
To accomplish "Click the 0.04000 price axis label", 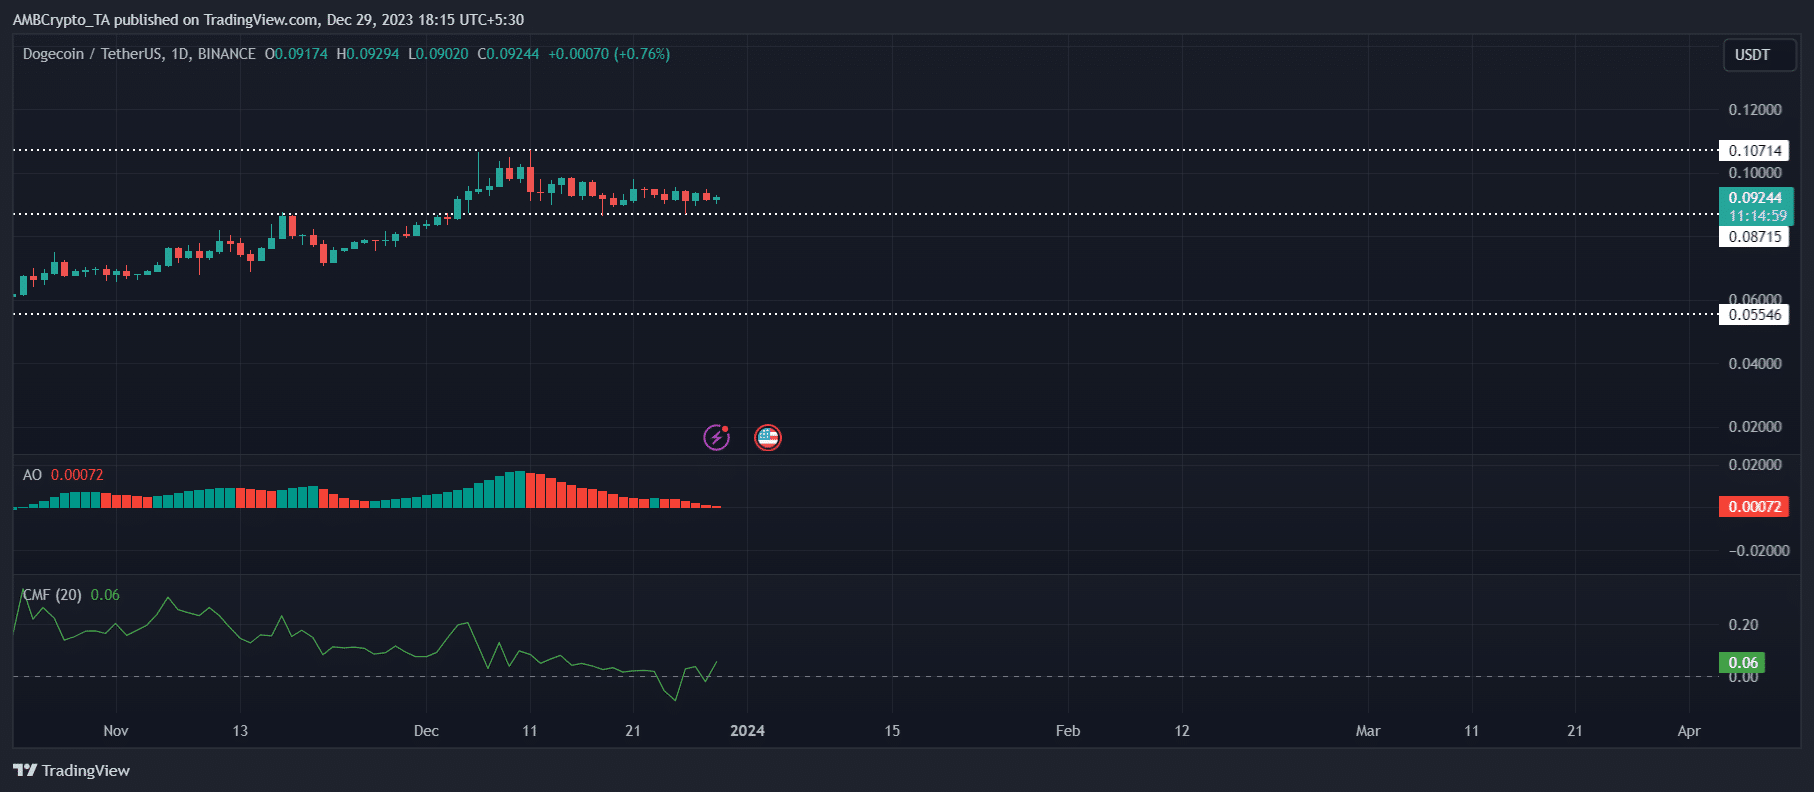I will (x=1755, y=364).
